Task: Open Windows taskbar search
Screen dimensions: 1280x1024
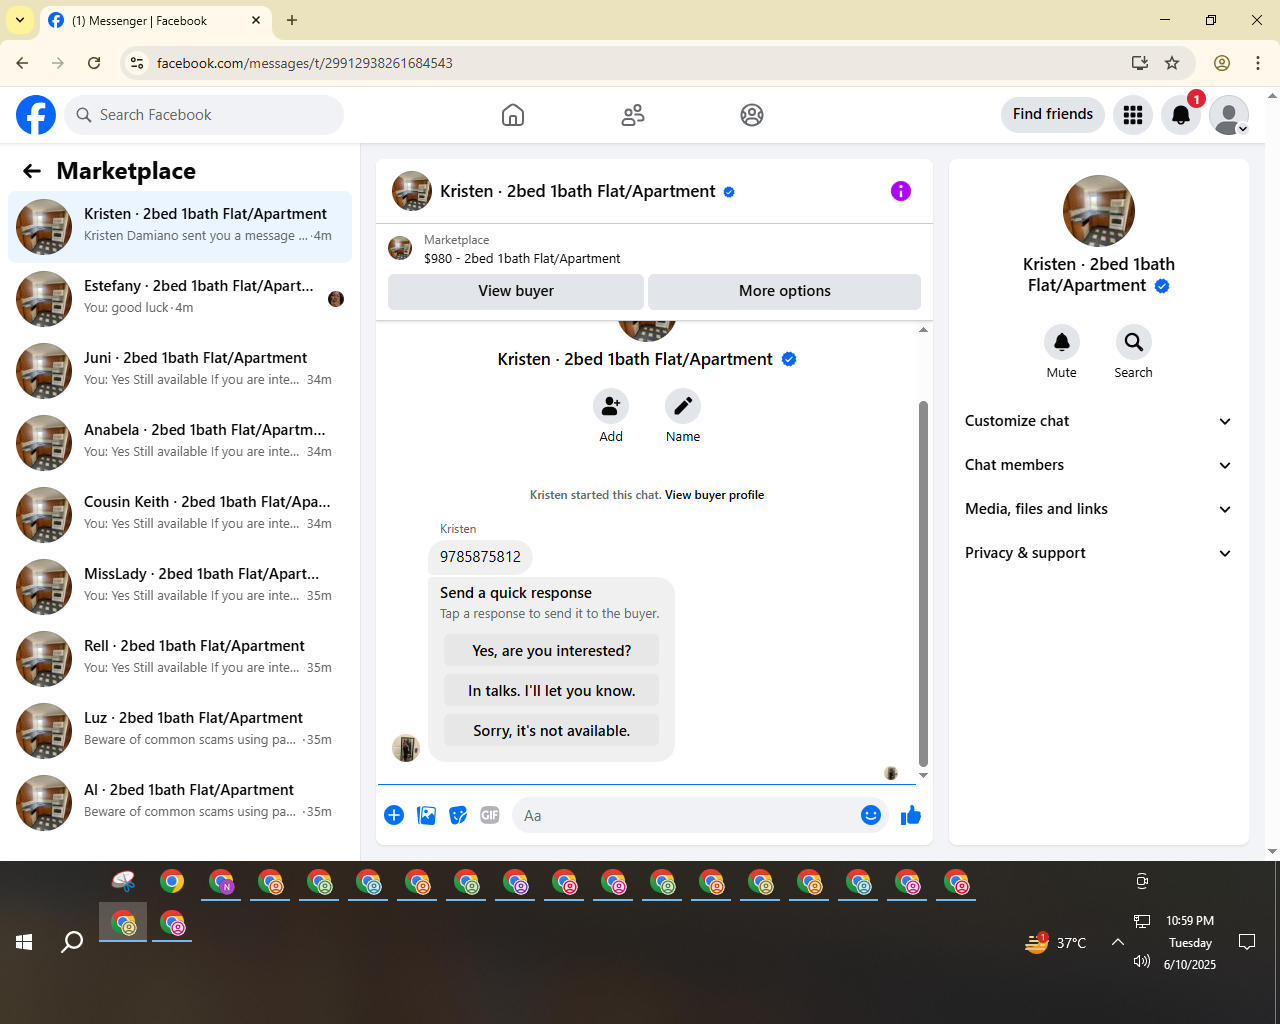Action: (72, 942)
